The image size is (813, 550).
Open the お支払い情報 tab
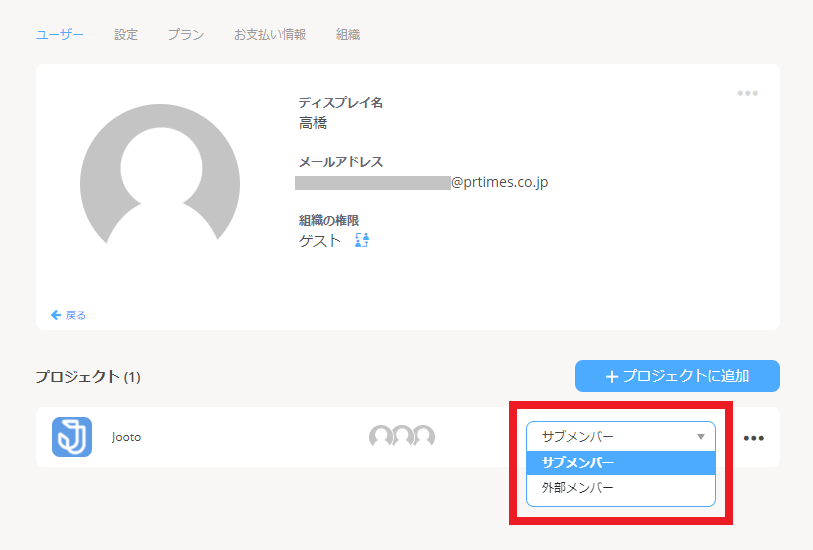pyautogui.click(x=270, y=35)
